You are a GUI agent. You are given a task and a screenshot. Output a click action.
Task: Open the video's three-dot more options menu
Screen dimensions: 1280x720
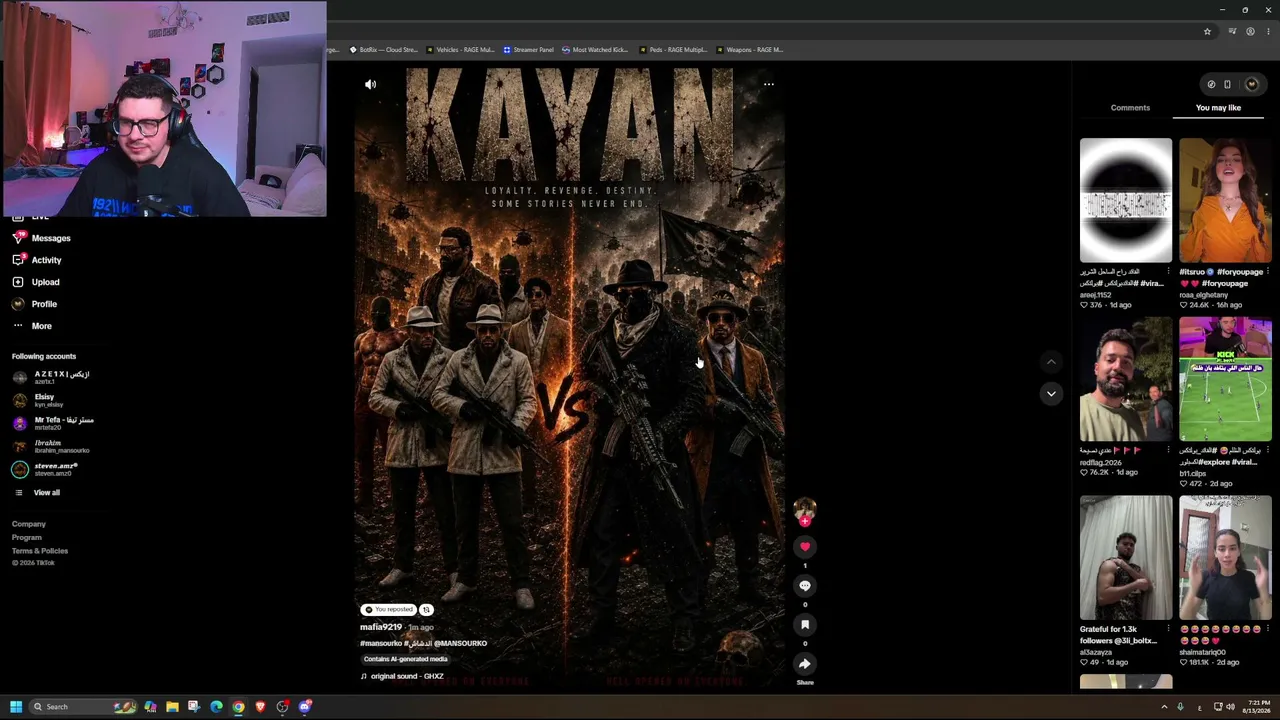[x=769, y=84]
